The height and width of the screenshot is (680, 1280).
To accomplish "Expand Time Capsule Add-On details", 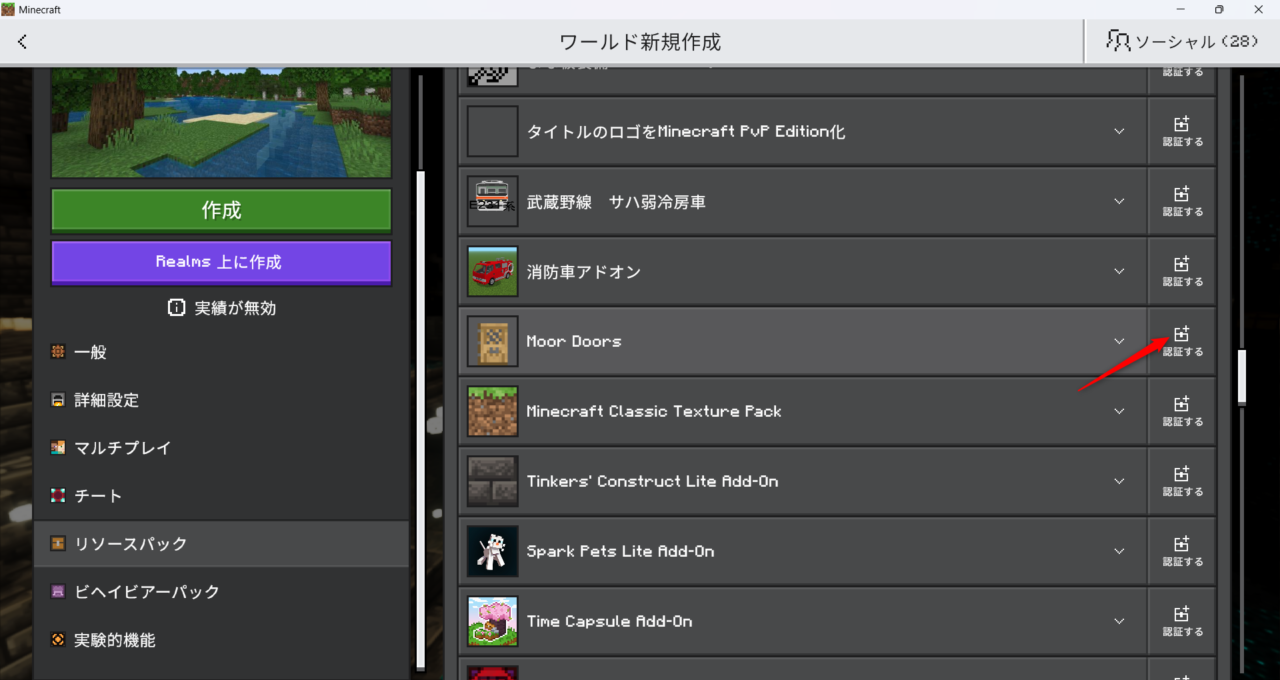I will (1119, 621).
